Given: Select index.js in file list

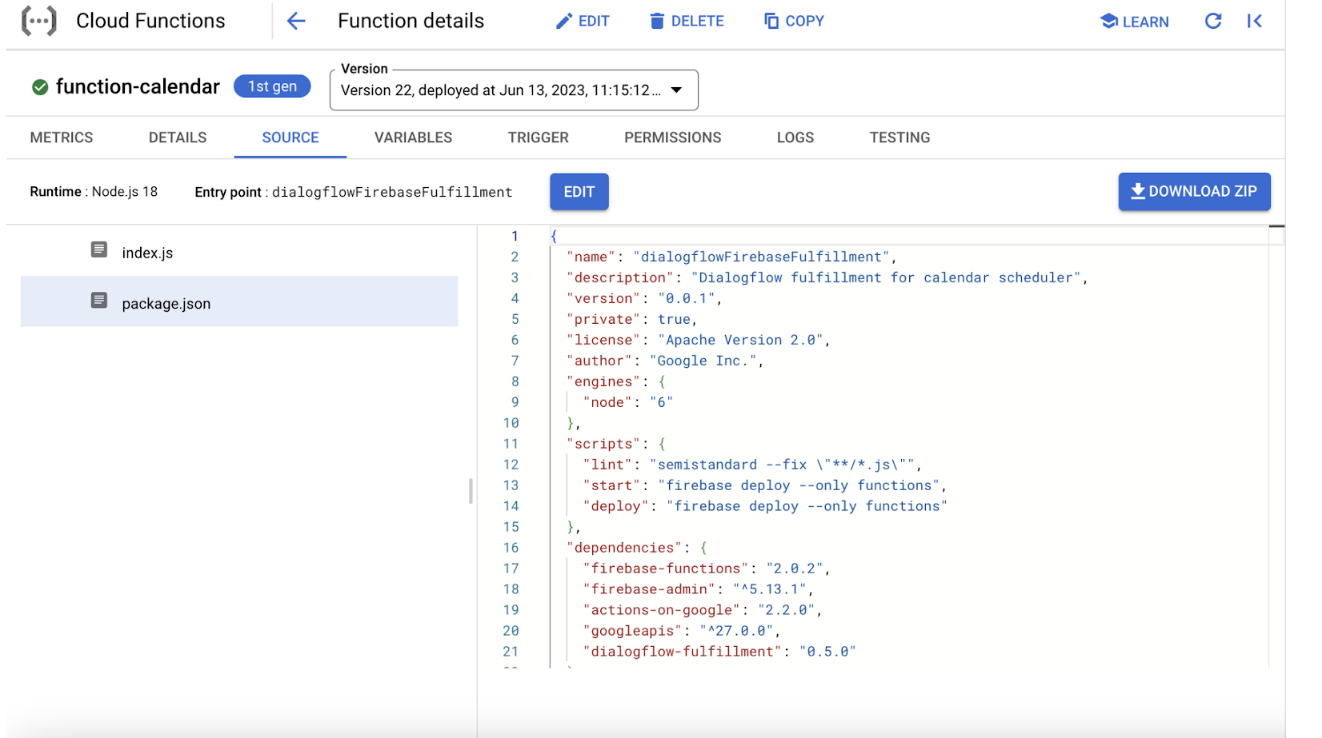Looking at the screenshot, I should [x=239, y=252].
